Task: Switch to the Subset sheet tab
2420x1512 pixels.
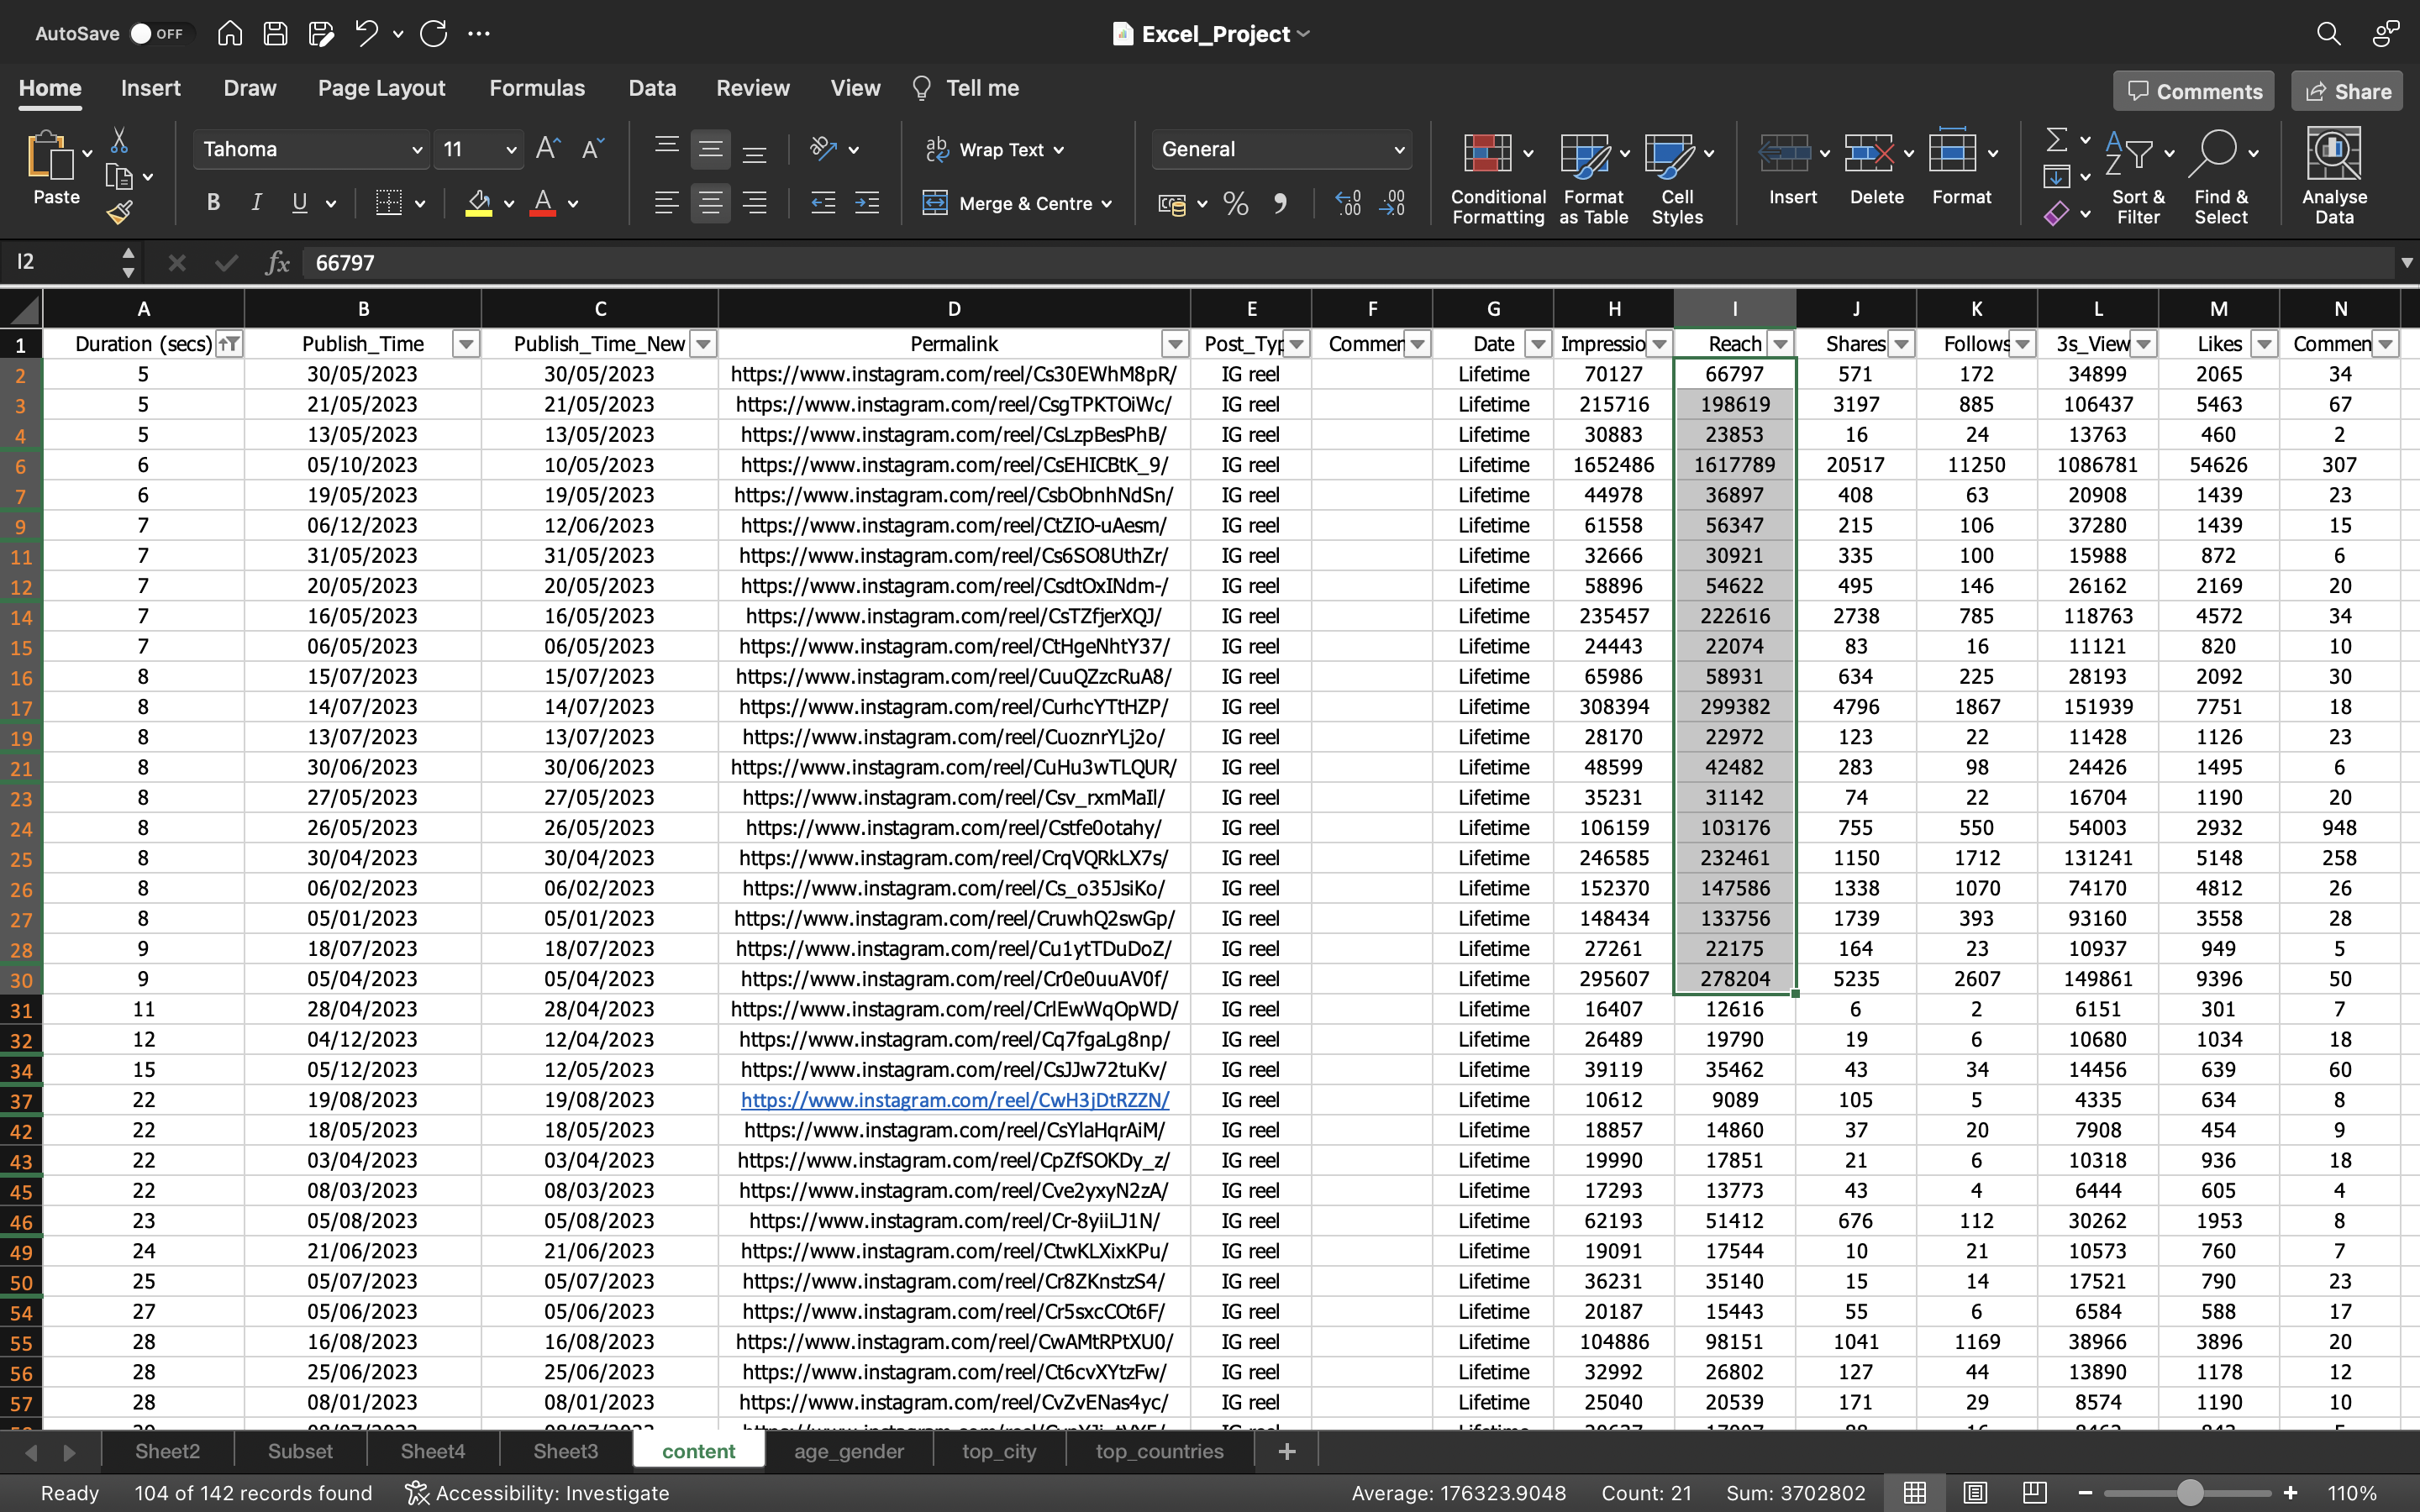Action: (300, 1451)
